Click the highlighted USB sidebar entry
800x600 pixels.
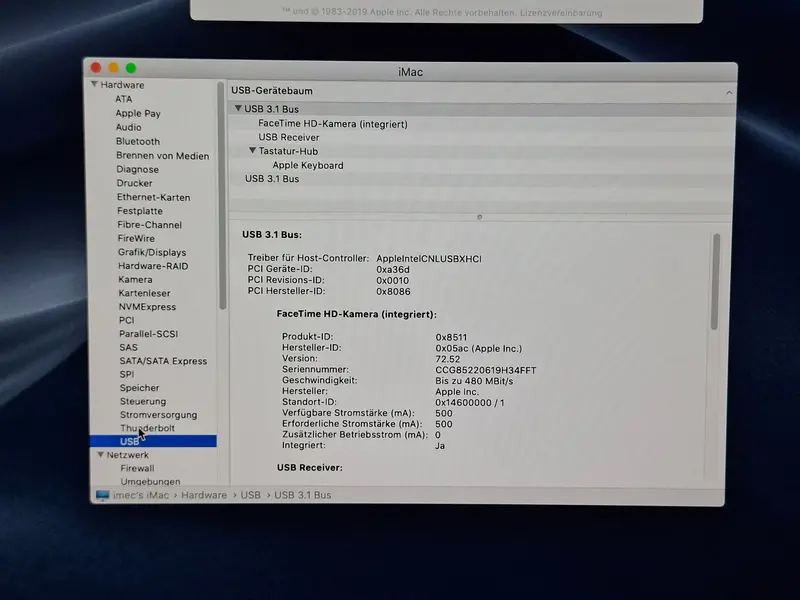pyautogui.click(x=153, y=441)
